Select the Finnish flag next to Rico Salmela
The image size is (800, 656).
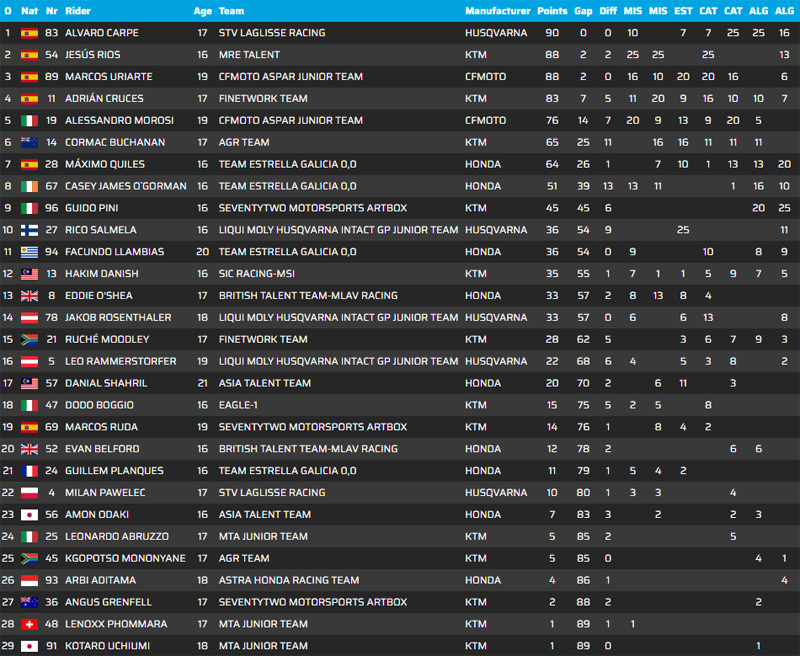pos(29,230)
